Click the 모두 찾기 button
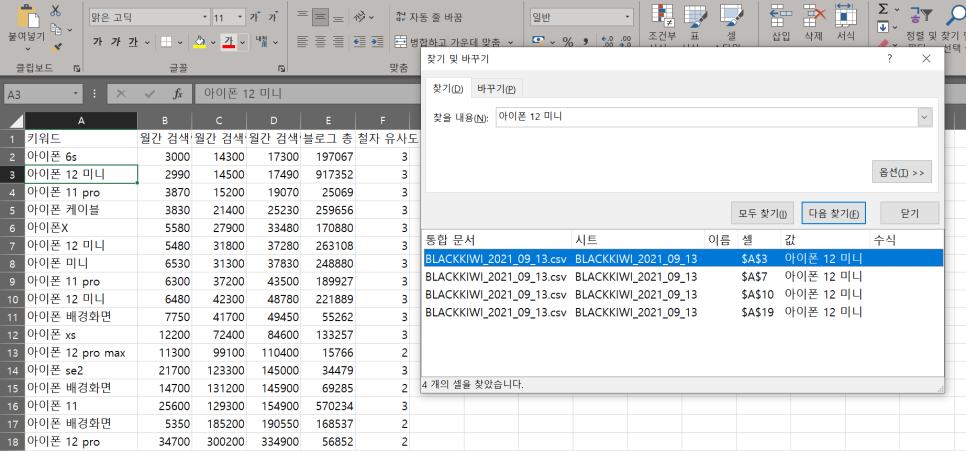Viewport: 966px width, 451px height. tap(763, 213)
